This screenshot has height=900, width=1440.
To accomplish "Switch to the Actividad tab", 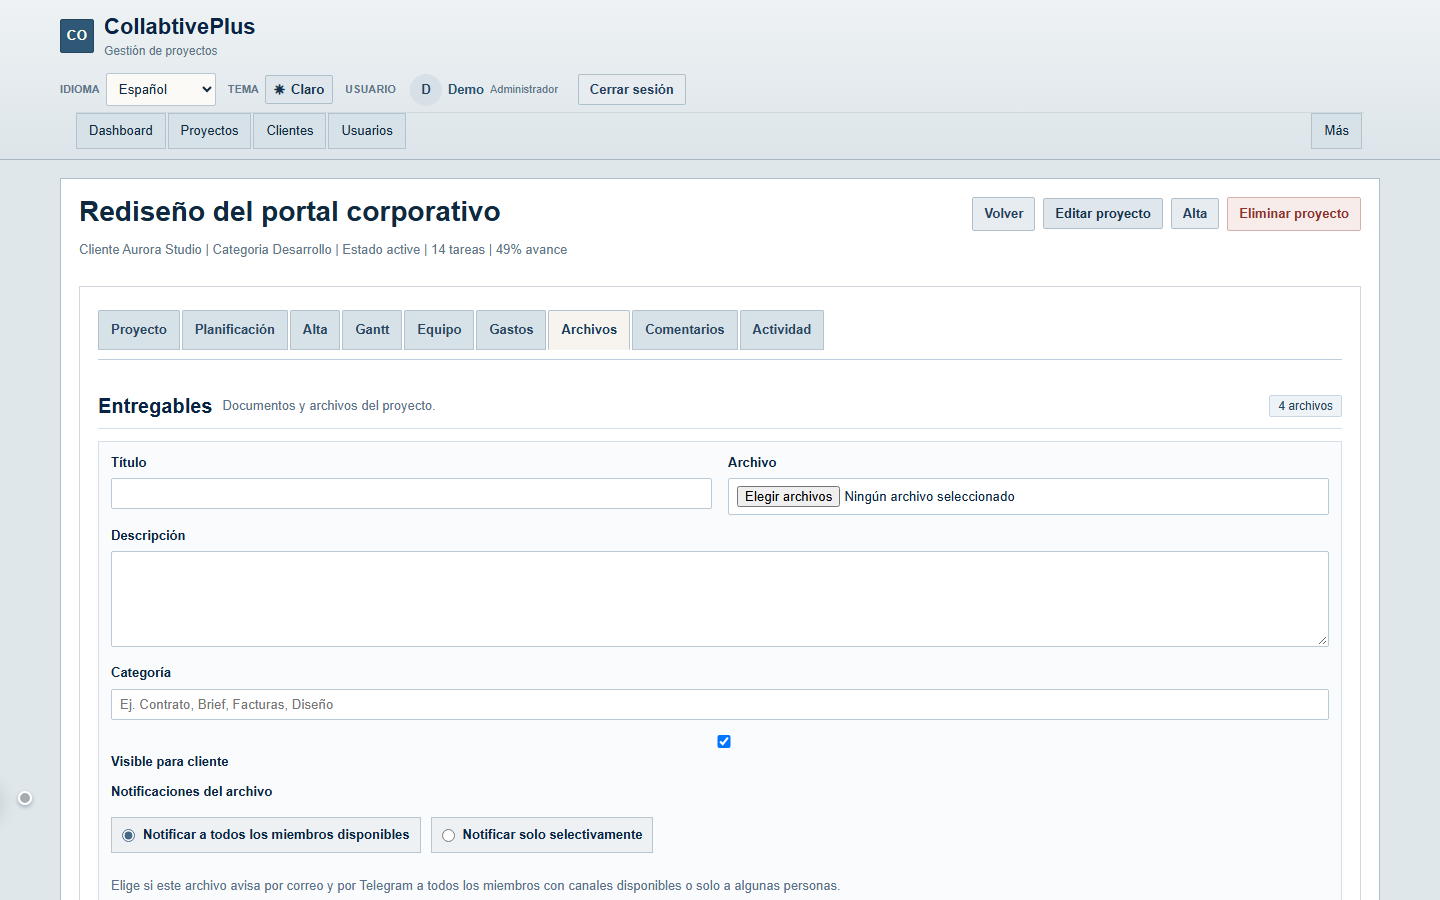I will point(782,330).
